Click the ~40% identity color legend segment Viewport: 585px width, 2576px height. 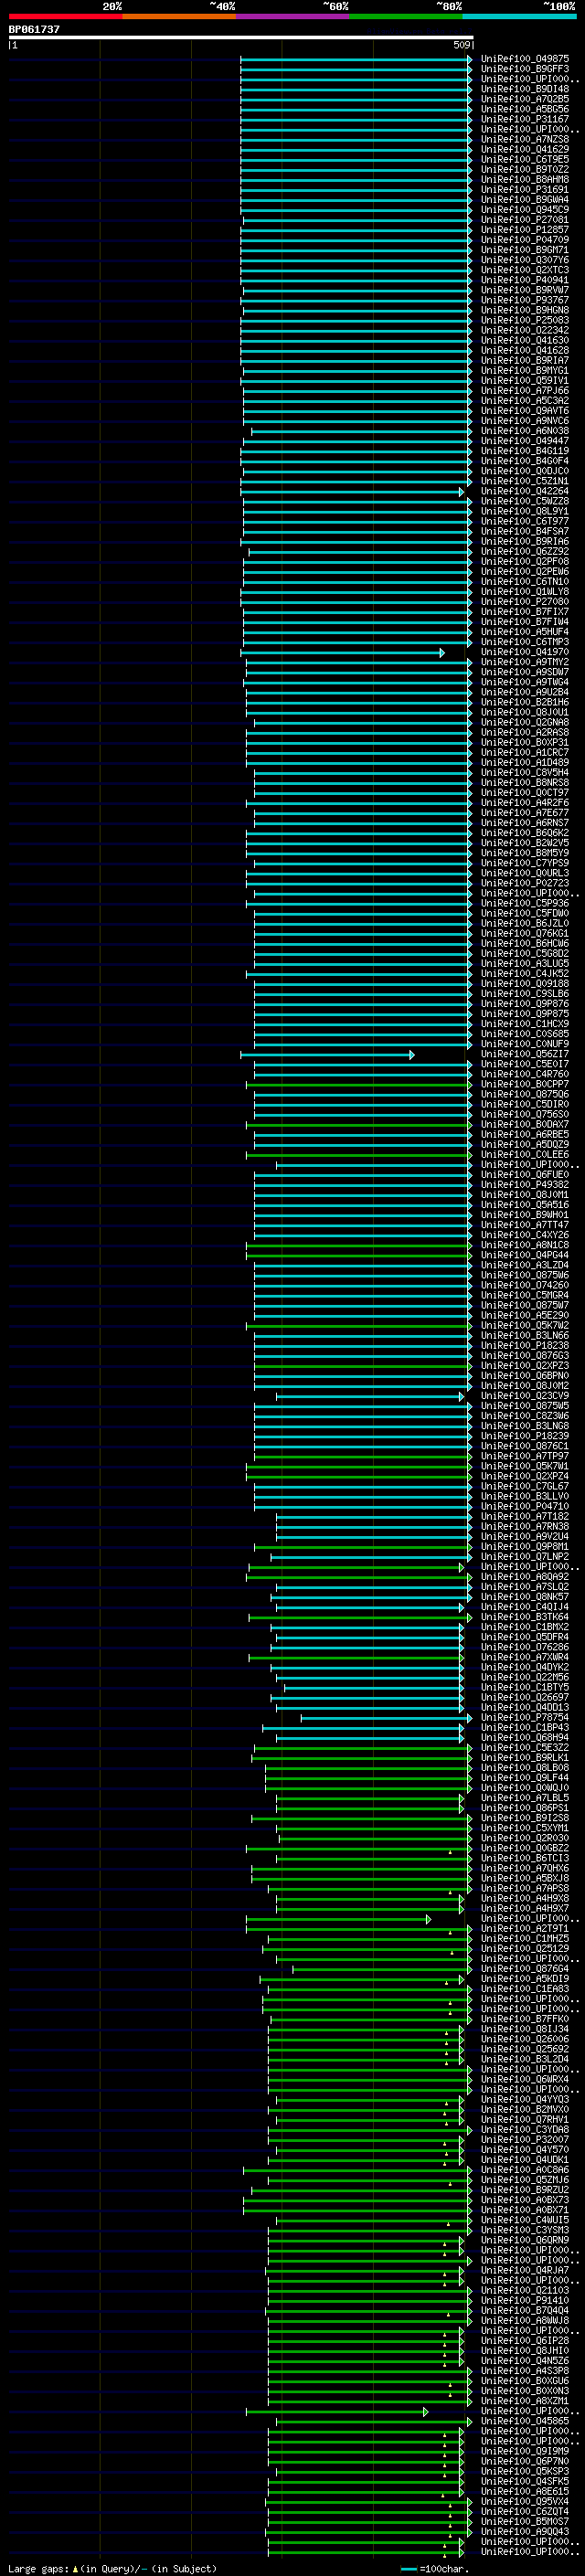179,16
